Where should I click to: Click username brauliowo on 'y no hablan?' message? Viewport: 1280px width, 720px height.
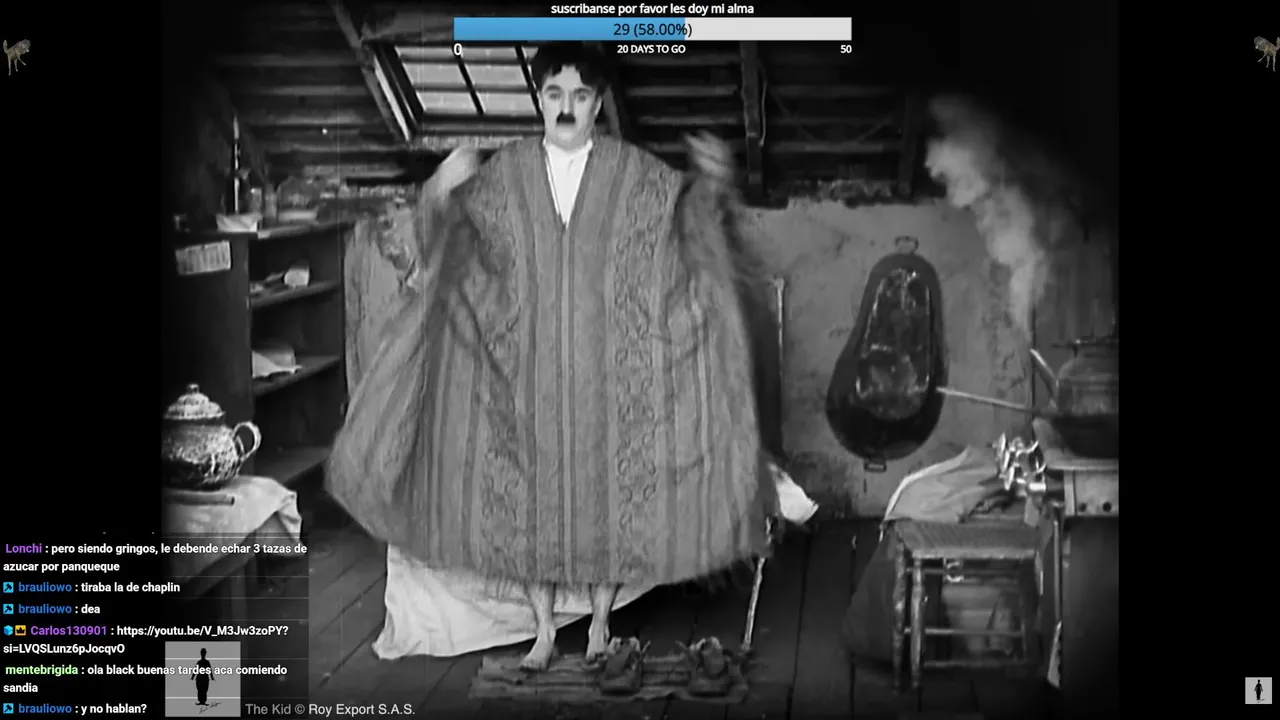45,709
